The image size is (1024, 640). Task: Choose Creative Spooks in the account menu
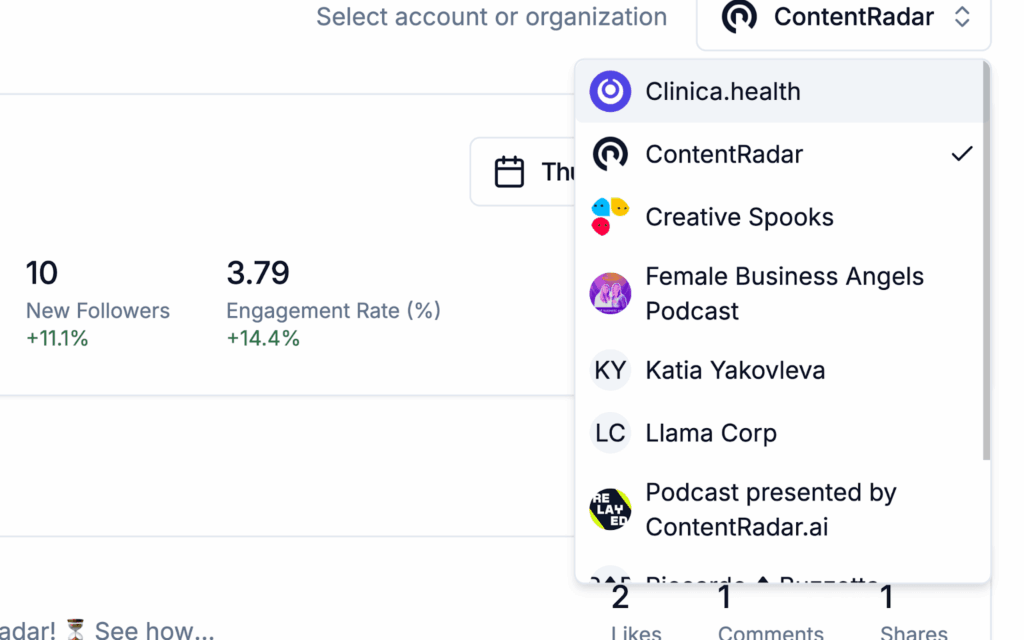coord(739,217)
